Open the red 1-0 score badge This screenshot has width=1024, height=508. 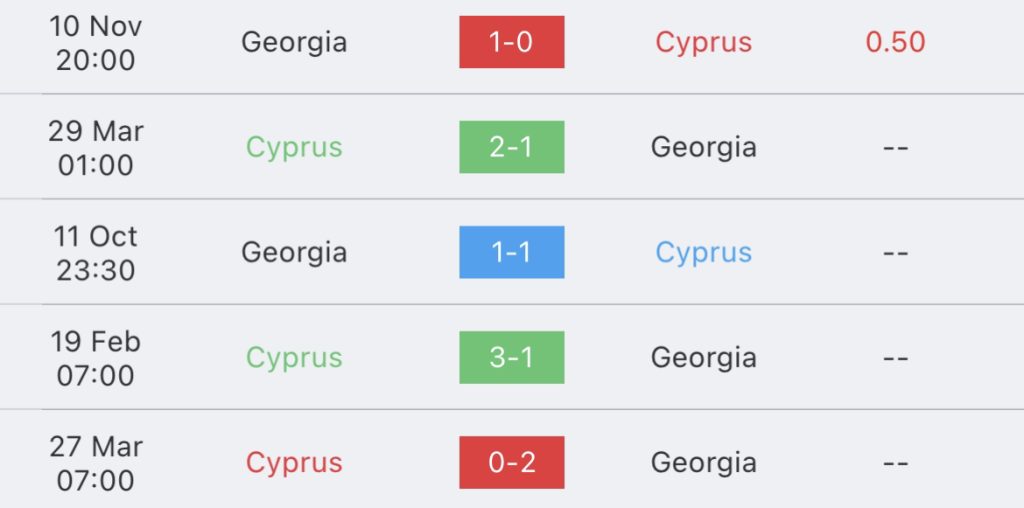(x=511, y=42)
